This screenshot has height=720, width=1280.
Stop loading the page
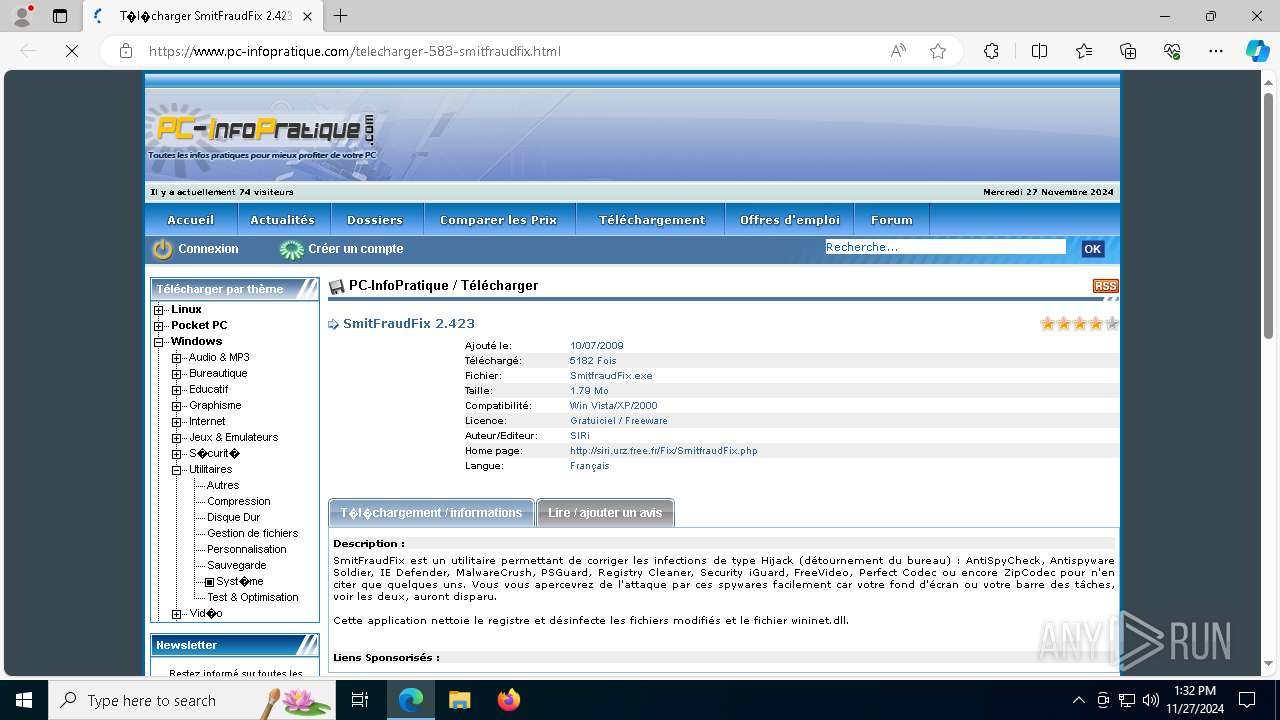72,51
